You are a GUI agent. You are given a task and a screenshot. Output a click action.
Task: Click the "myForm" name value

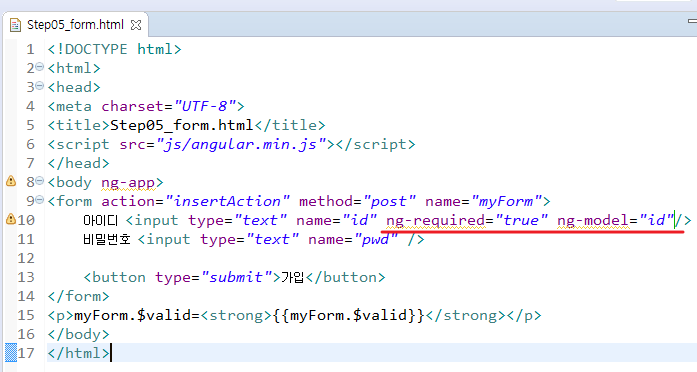click(506, 201)
